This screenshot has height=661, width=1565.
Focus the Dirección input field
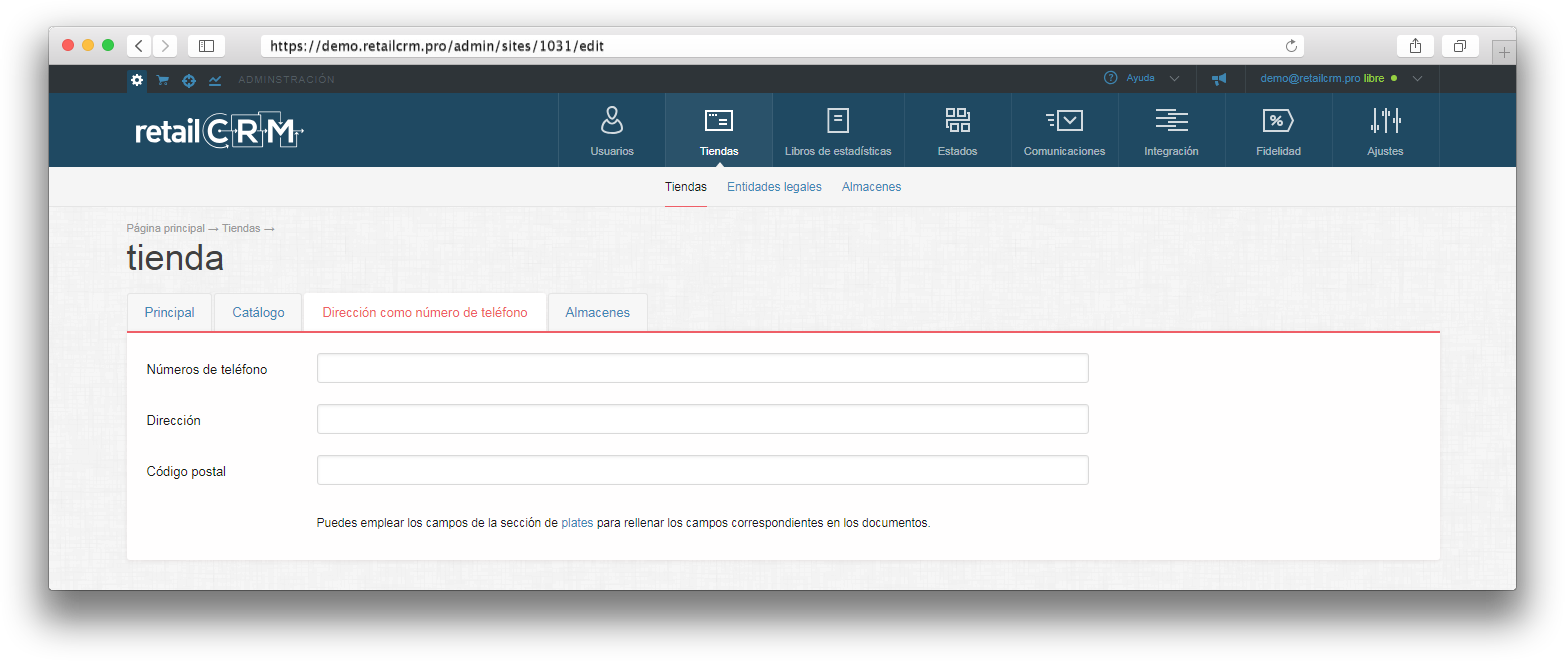(702, 419)
